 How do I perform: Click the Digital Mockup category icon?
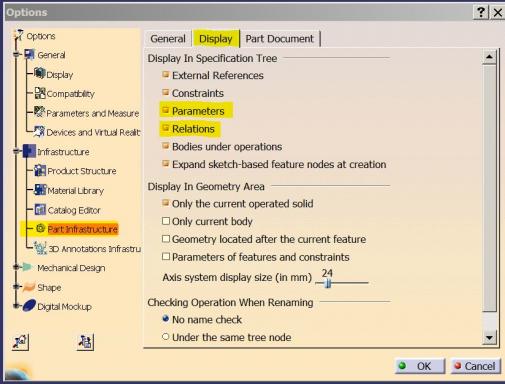coord(29,306)
